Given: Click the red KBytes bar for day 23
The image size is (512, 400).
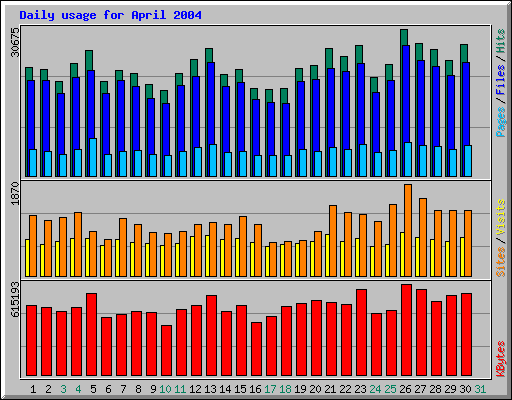Looking at the screenshot, I should pos(361,333).
